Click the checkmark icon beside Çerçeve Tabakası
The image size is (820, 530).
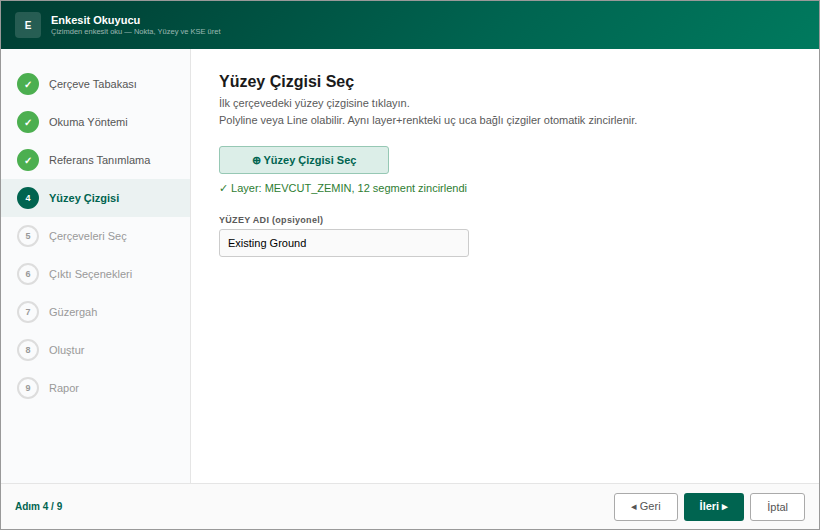[28, 84]
